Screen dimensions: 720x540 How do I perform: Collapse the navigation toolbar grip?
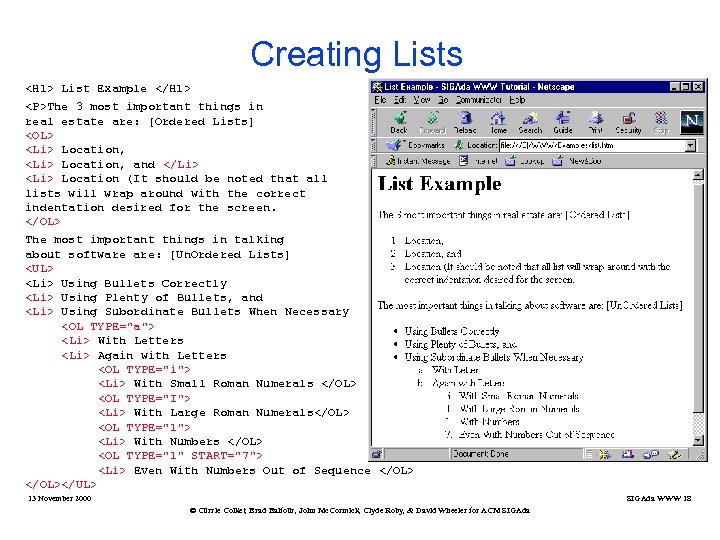pyautogui.click(x=374, y=122)
